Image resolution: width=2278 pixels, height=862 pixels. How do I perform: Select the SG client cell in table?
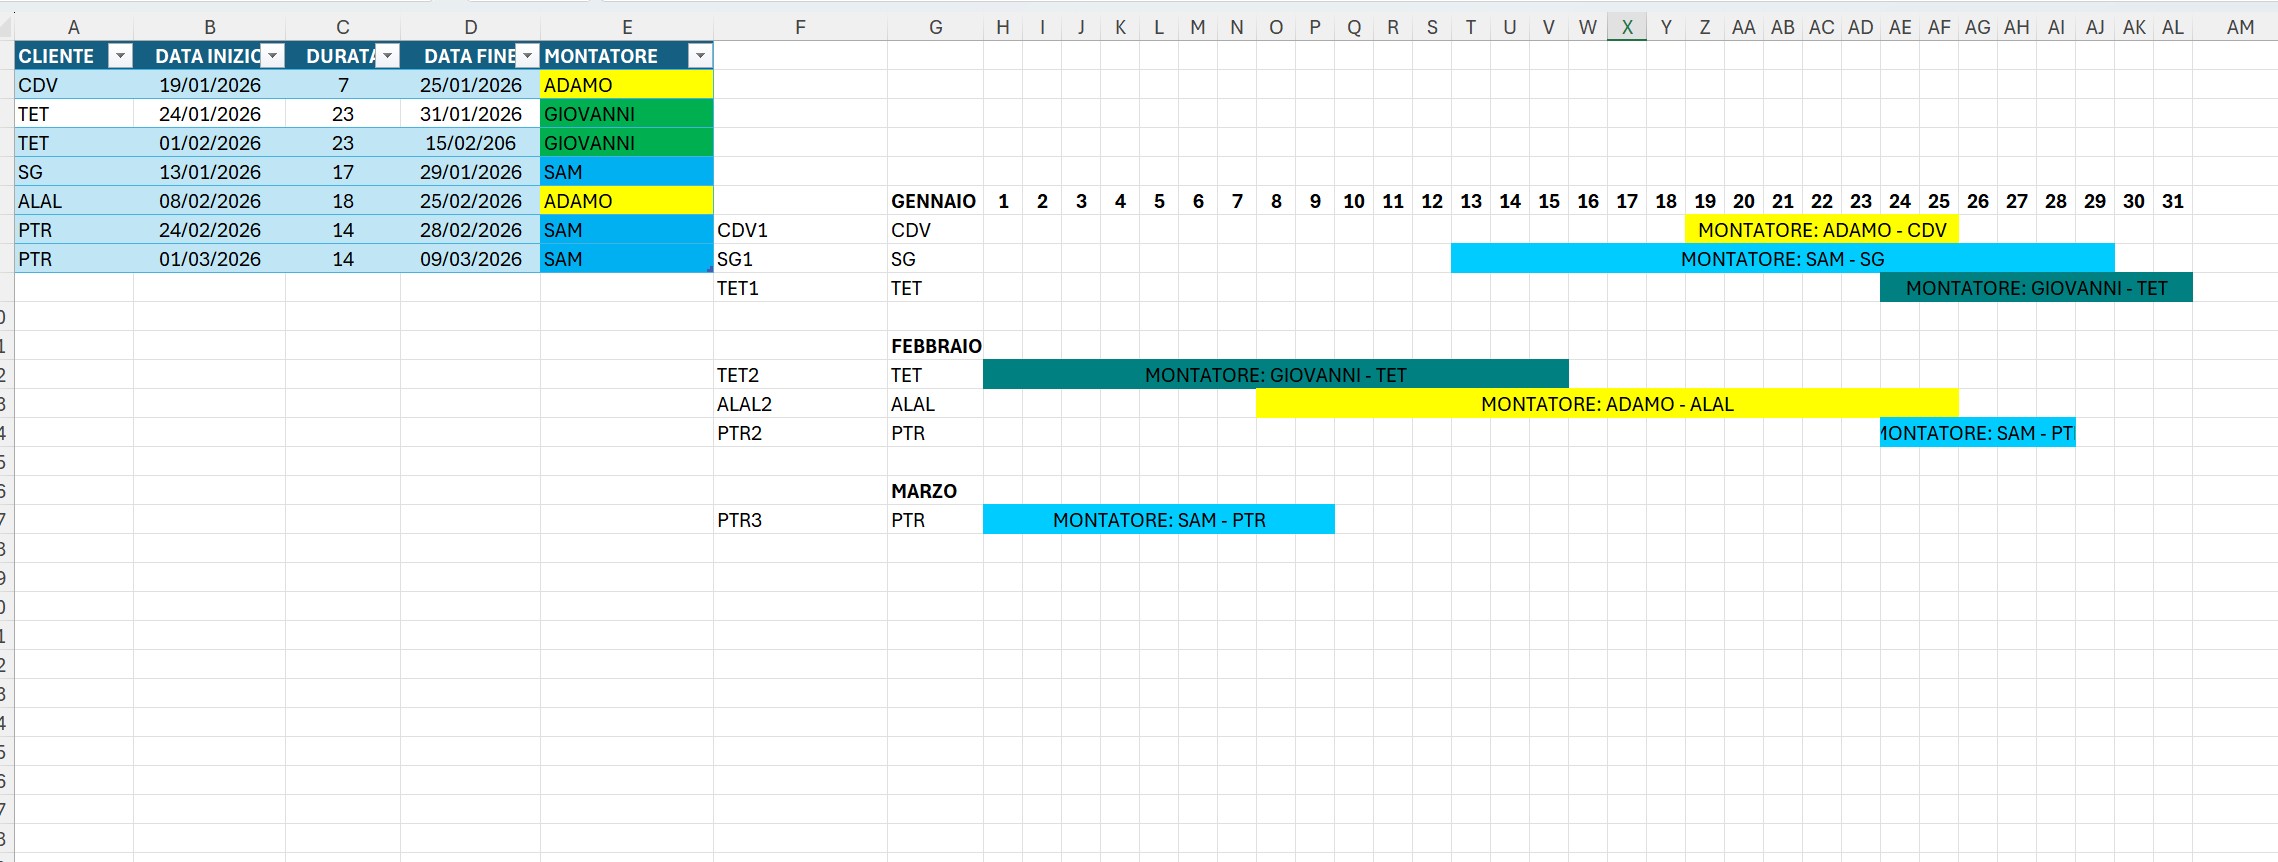74,172
